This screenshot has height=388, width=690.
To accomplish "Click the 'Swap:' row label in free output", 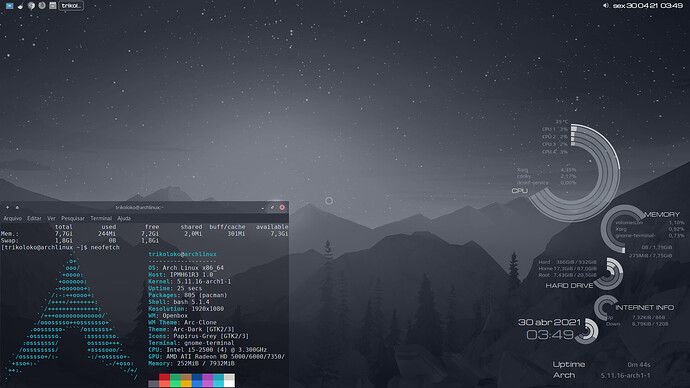I will 10,241.
